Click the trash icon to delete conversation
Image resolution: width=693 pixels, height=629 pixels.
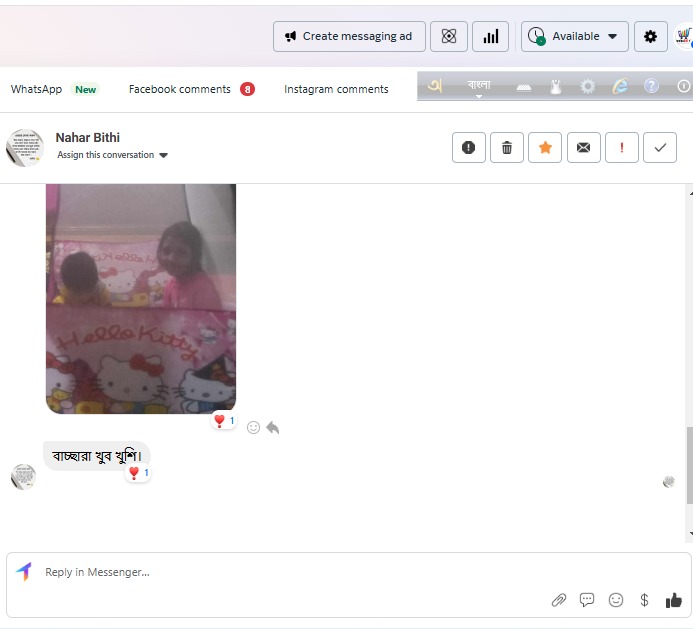(507, 148)
